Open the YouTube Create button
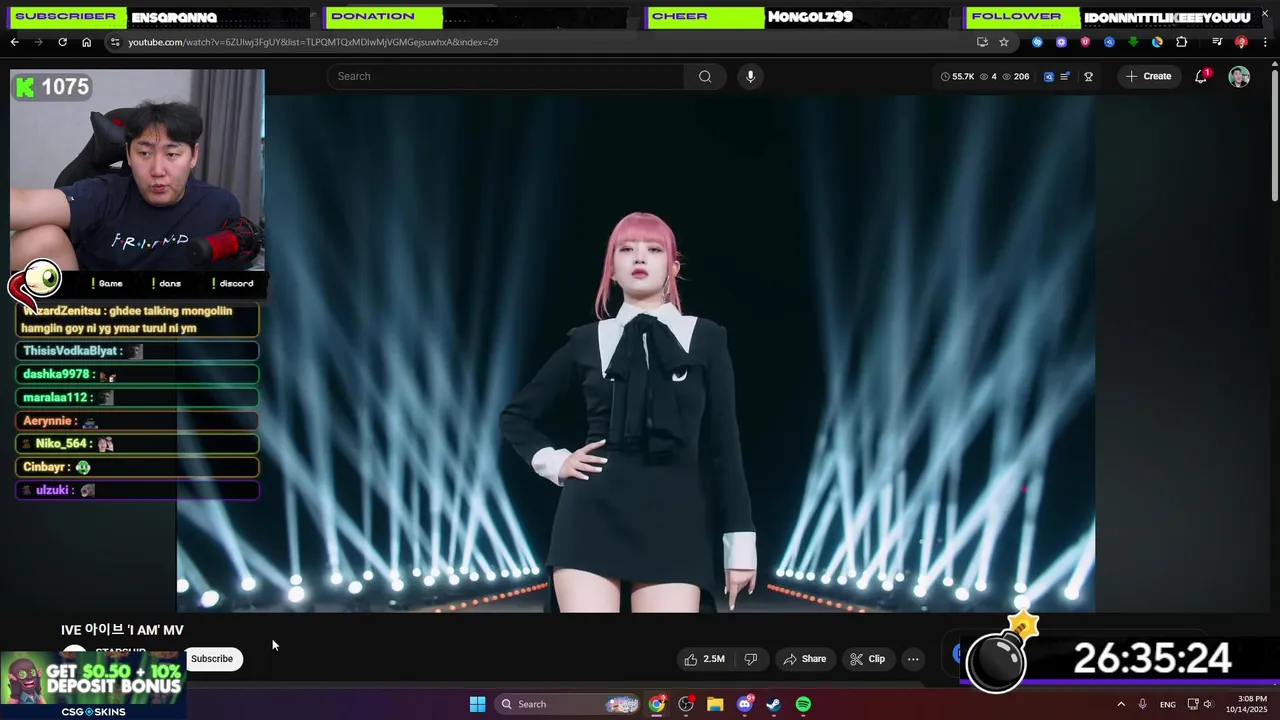The width and height of the screenshot is (1280, 720). (x=1148, y=76)
